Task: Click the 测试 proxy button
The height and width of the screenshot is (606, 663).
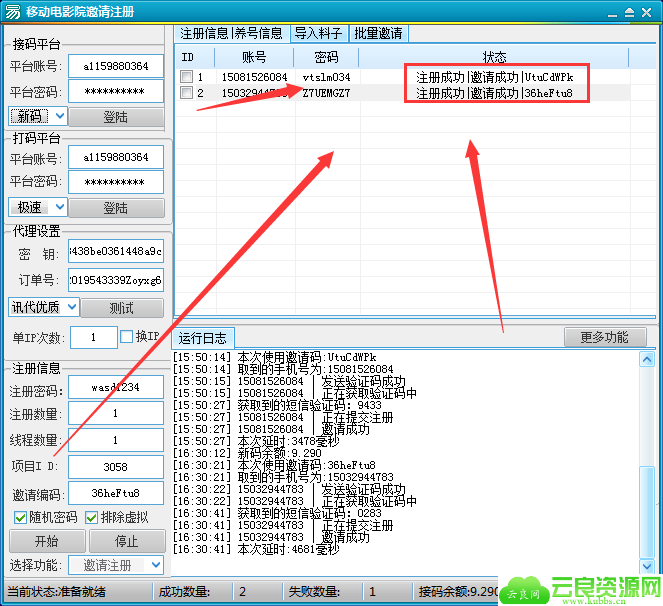Action: [x=122, y=308]
